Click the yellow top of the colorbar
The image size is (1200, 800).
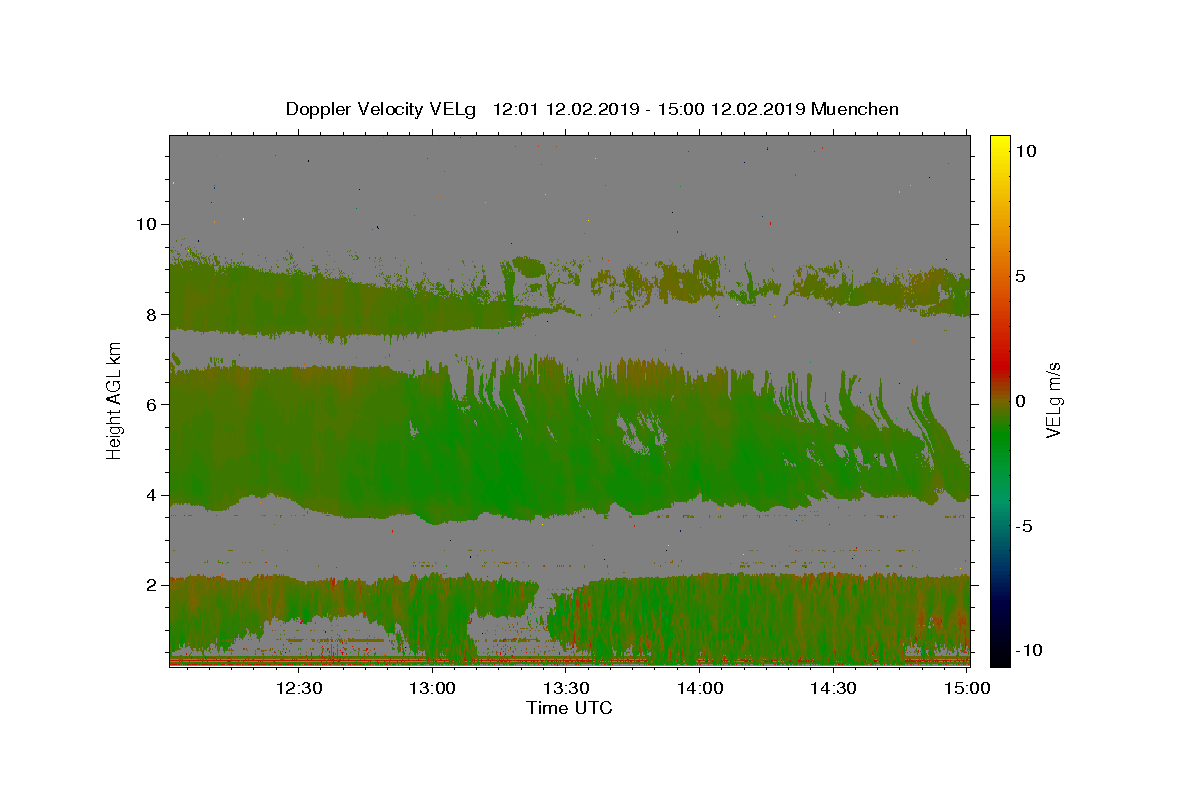click(999, 142)
